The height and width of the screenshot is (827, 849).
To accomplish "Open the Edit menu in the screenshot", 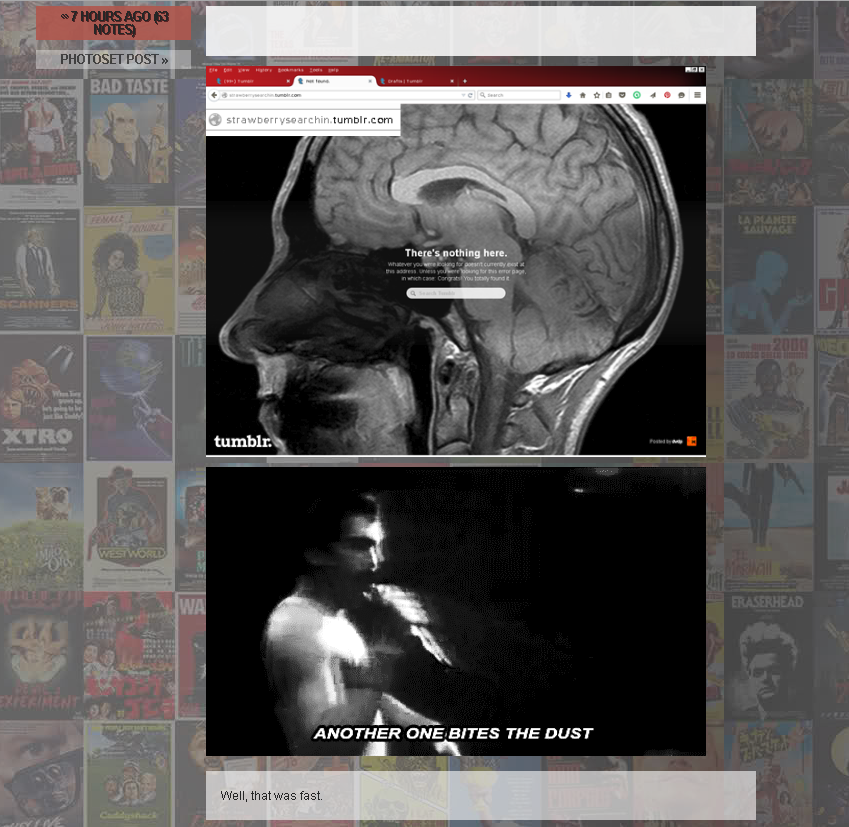I will [228, 70].
